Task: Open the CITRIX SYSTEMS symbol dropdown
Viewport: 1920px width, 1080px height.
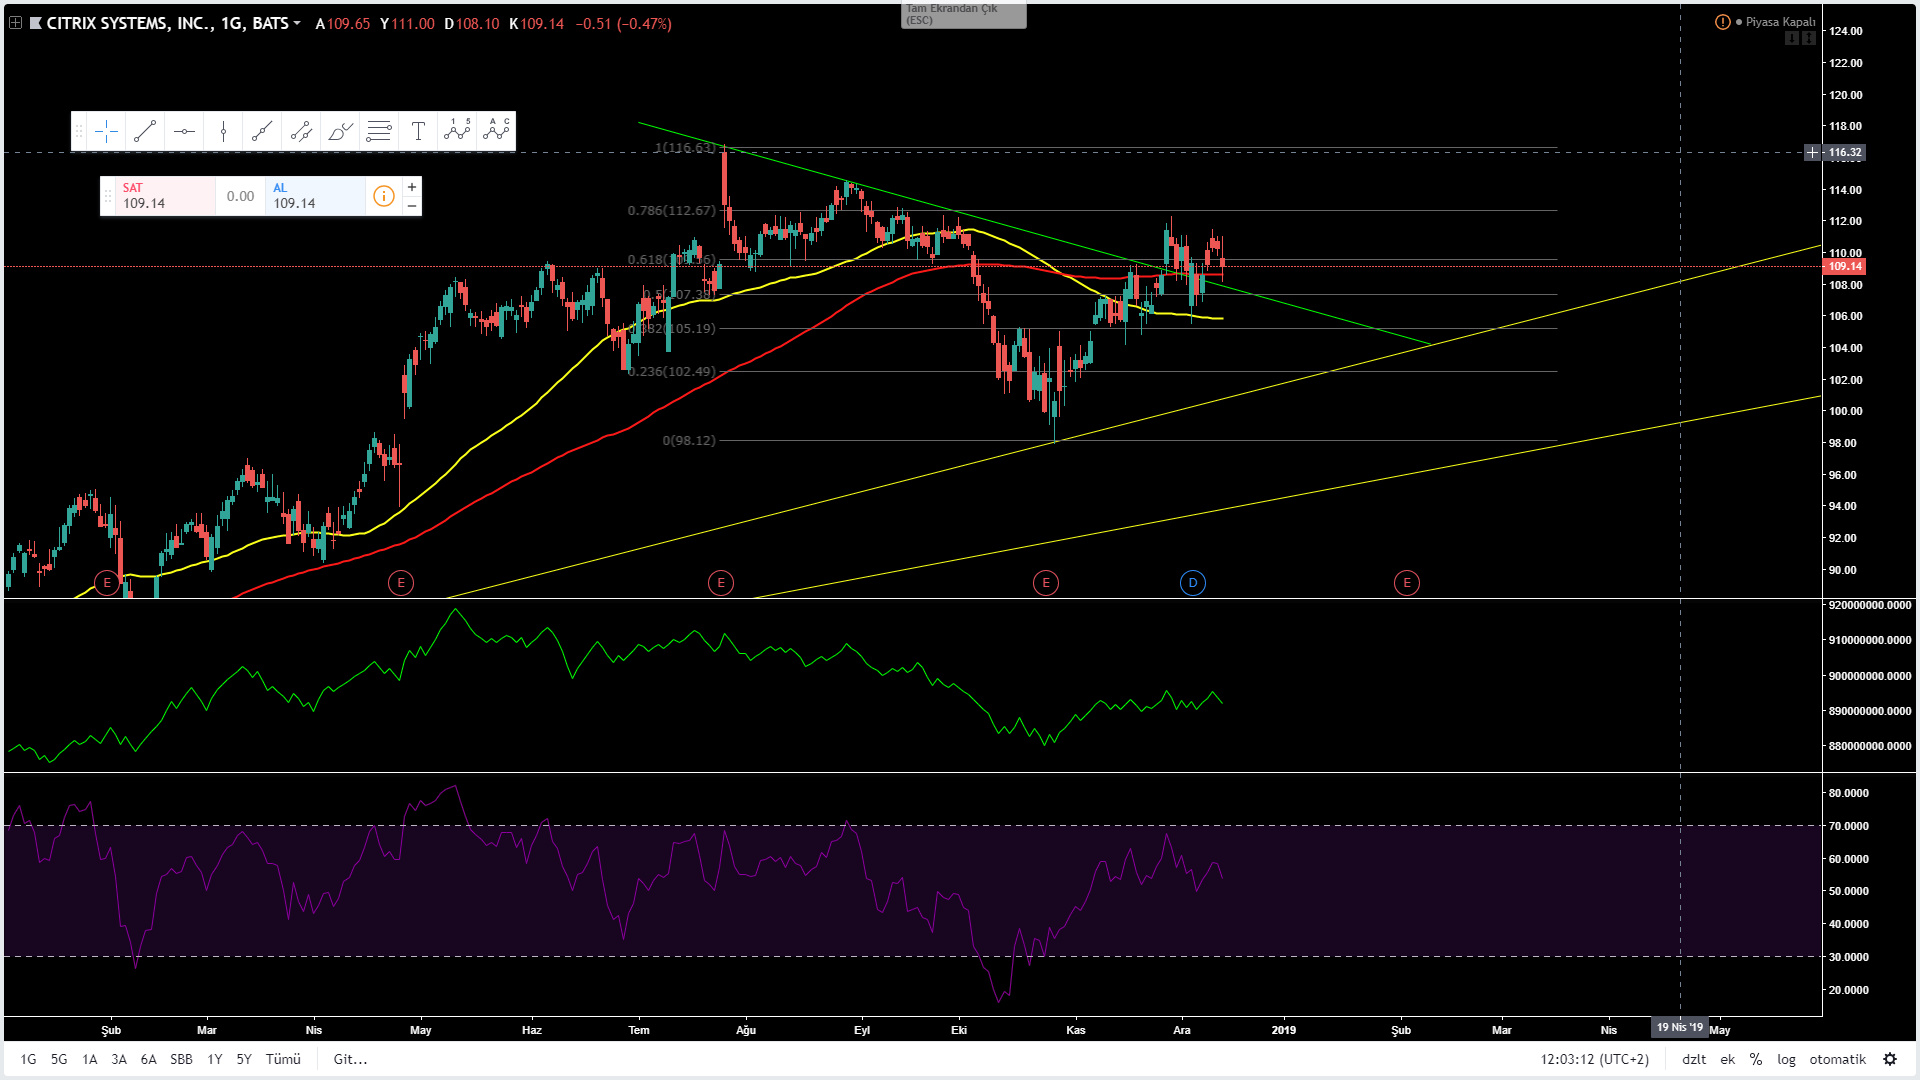Action: click(297, 23)
